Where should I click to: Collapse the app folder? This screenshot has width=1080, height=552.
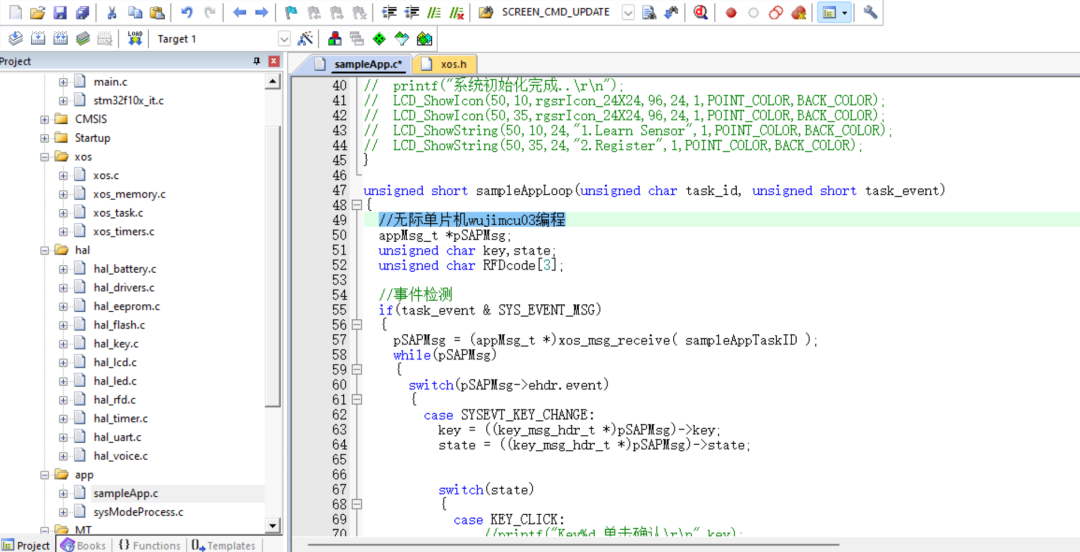point(45,475)
